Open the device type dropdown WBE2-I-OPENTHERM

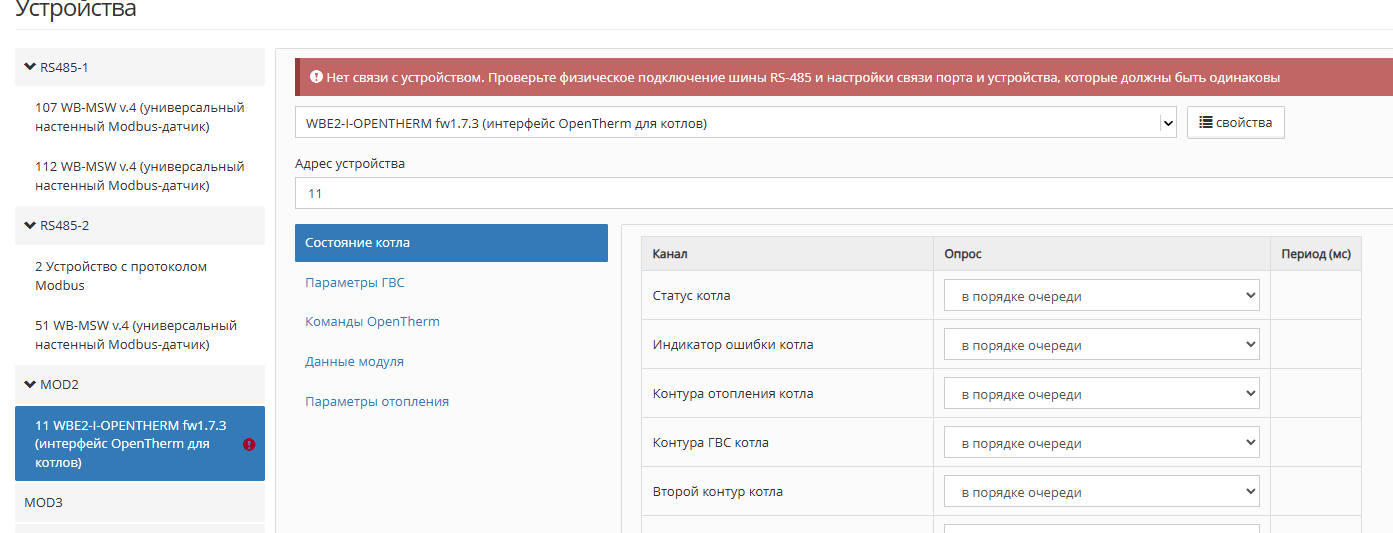tap(736, 123)
